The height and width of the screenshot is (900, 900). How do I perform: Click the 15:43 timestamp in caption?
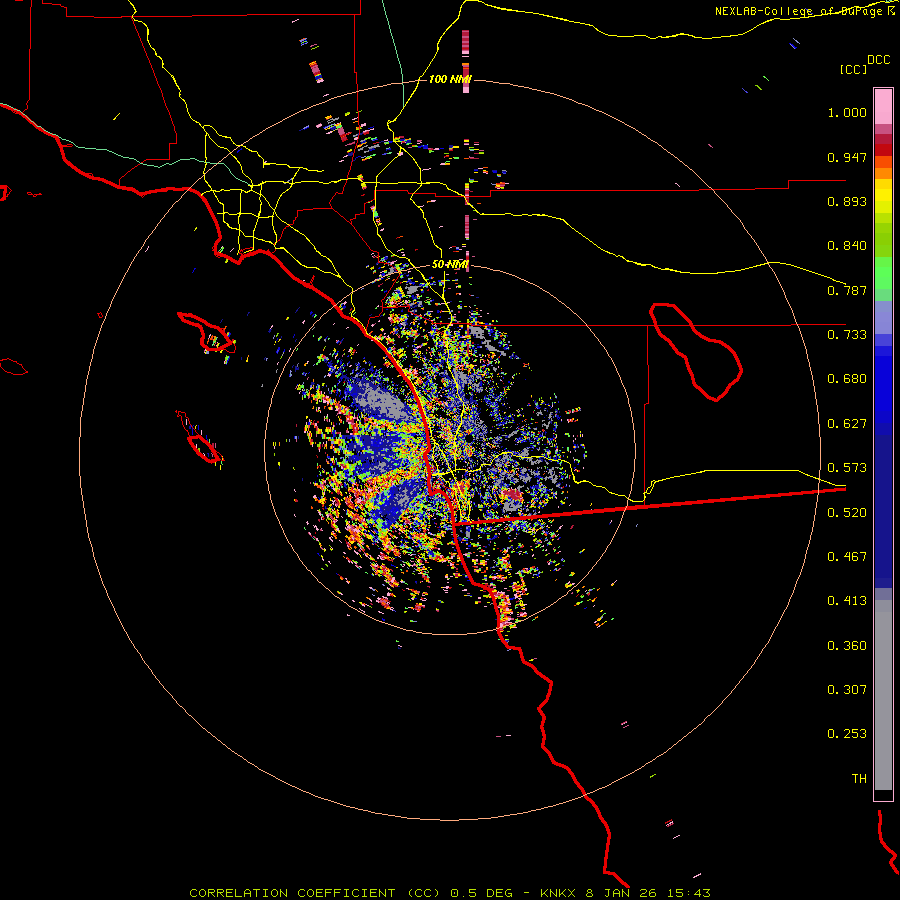(x=691, y=893)
